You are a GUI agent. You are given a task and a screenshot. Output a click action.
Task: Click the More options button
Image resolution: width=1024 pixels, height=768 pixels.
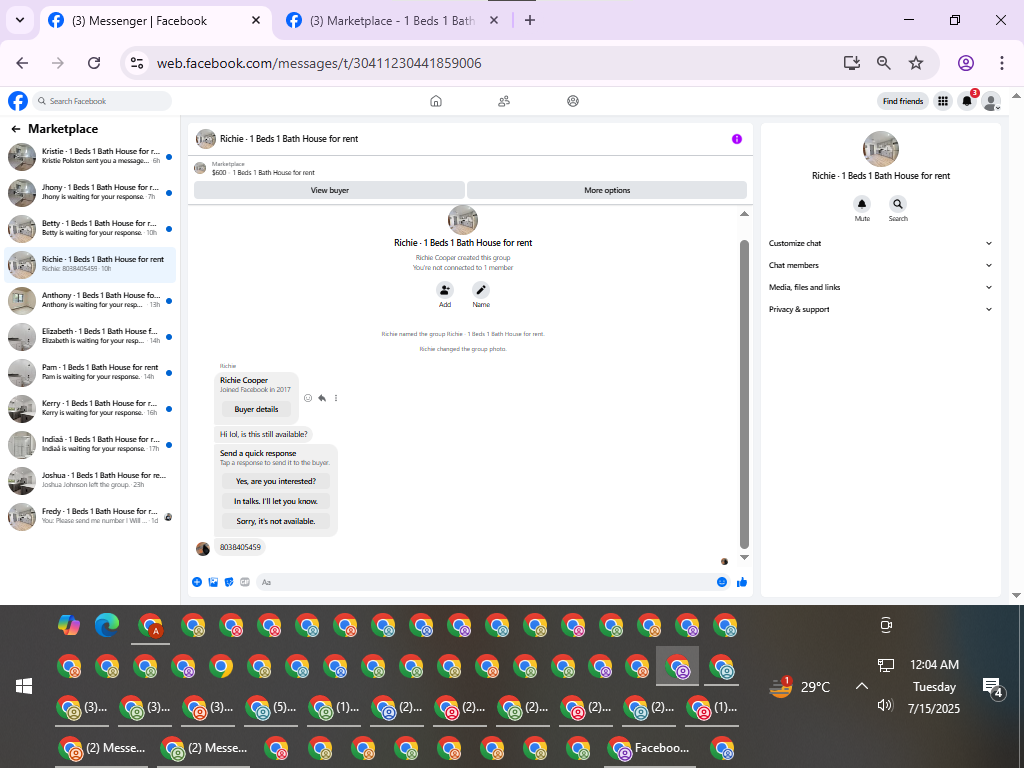[x=607, y=190]
